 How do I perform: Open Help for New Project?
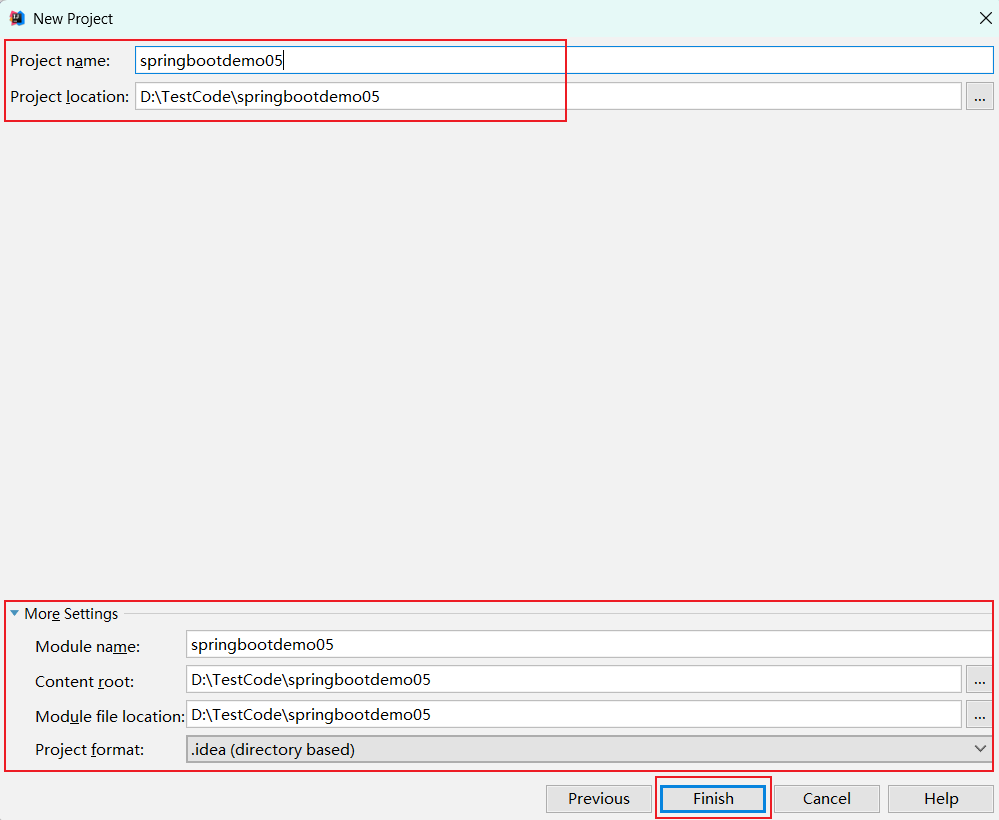(941, 798)
